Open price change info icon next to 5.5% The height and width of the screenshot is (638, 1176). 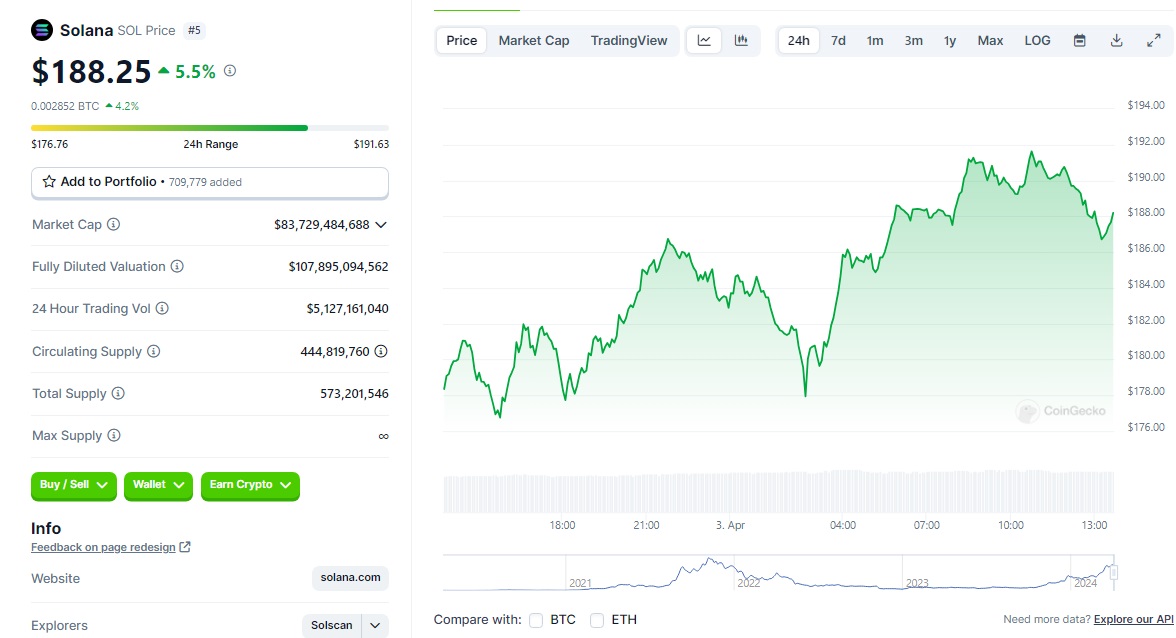230,70
